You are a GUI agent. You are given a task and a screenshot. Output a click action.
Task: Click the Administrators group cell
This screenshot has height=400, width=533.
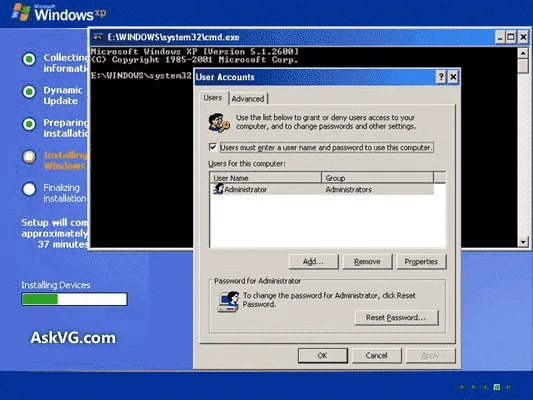[349, 190]
